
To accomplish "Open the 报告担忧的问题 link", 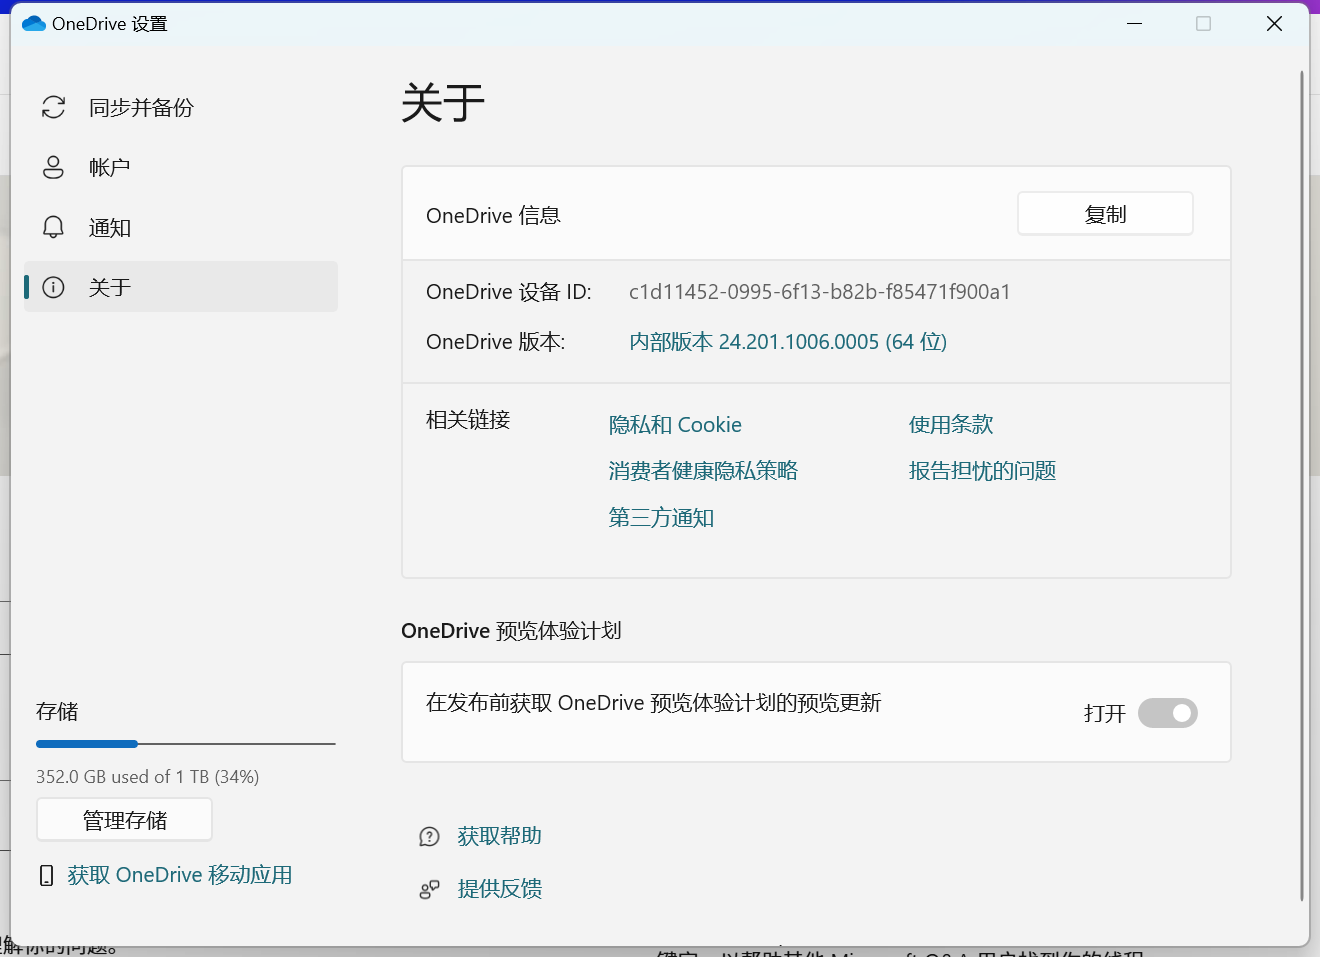I will 982,471.
